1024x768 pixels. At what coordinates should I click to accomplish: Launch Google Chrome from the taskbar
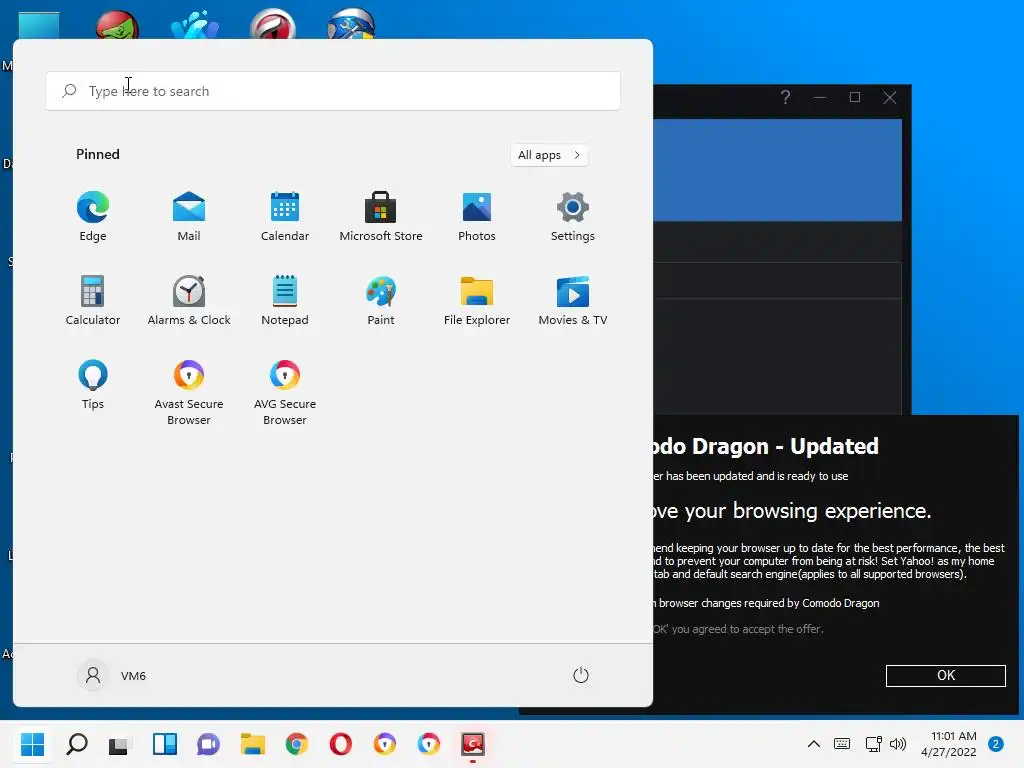coord(296,744)
